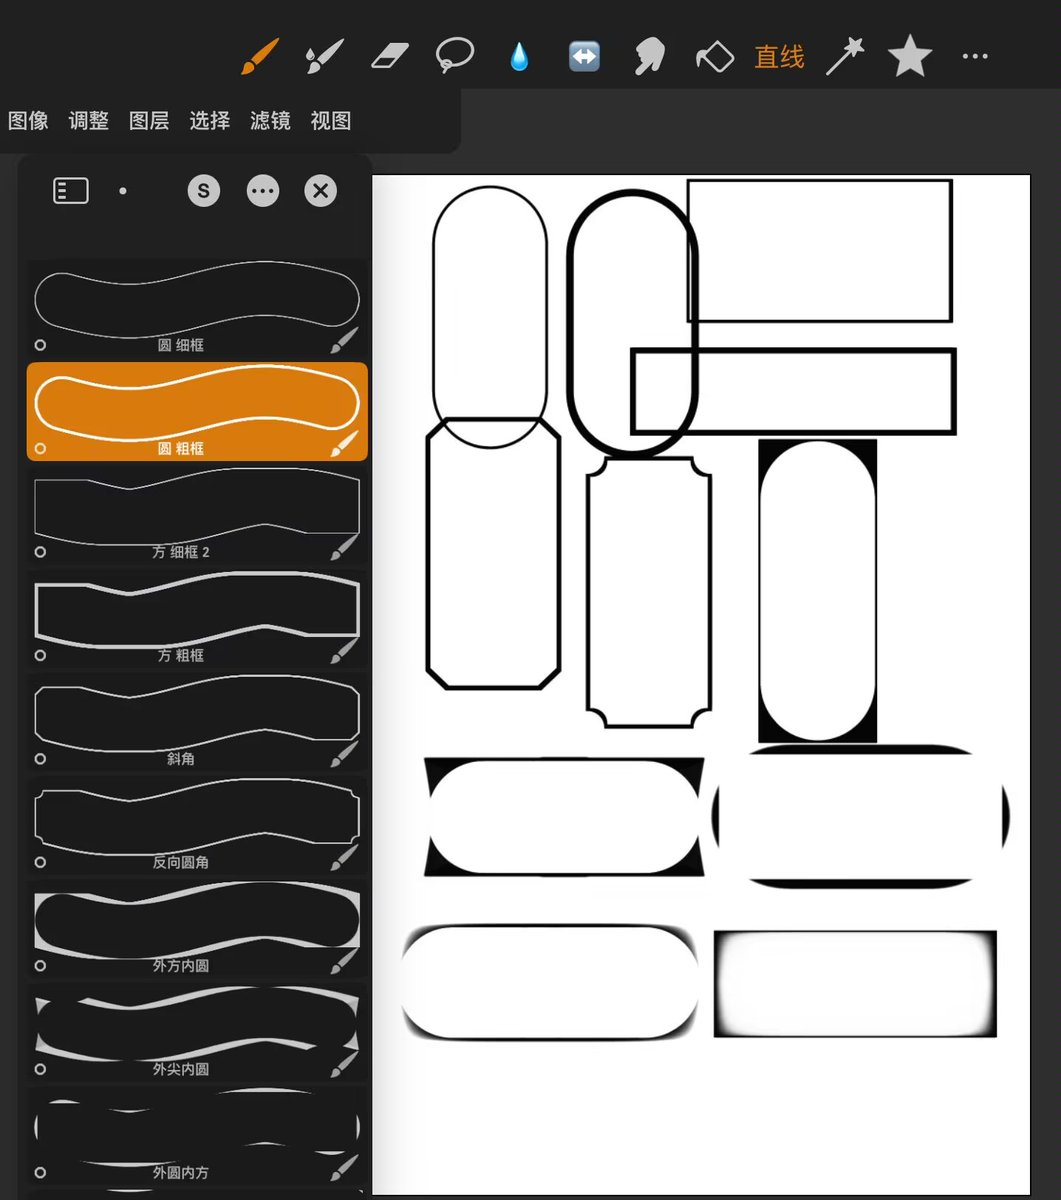
Task: Open the 视图 menu
Action: [x=331, y=121]
